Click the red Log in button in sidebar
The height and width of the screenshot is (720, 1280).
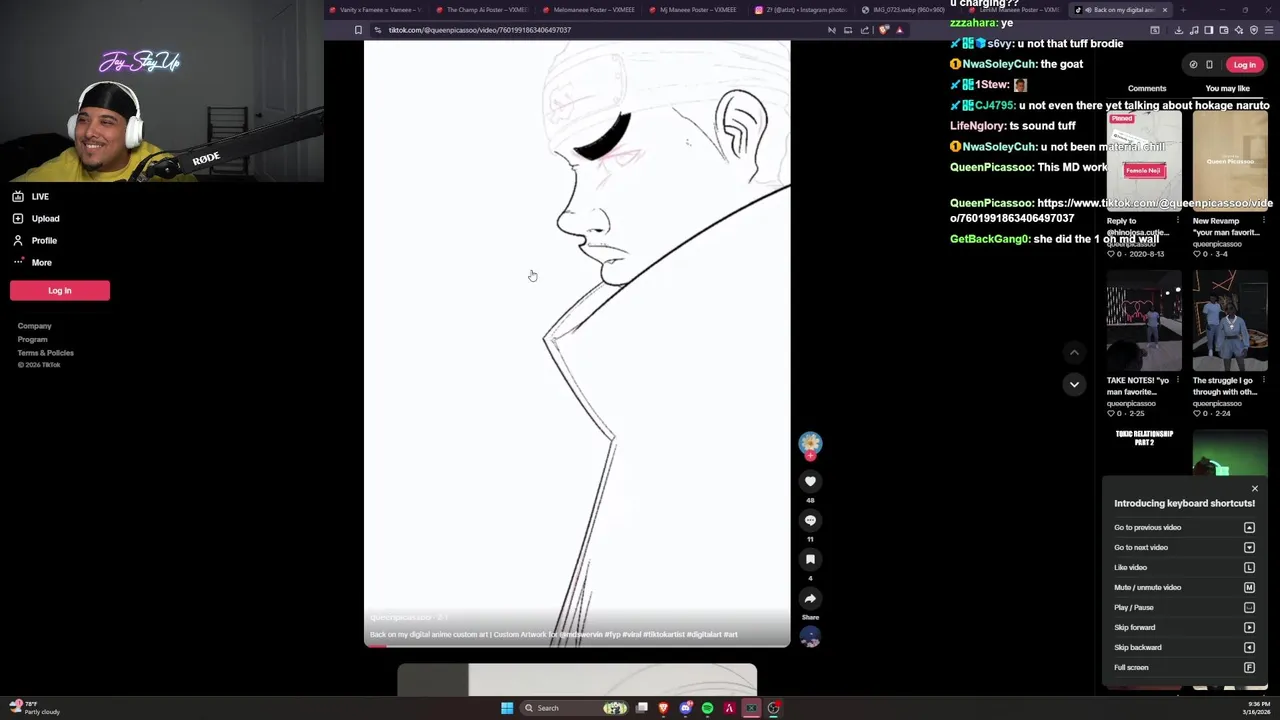click(x=60, y=290)
